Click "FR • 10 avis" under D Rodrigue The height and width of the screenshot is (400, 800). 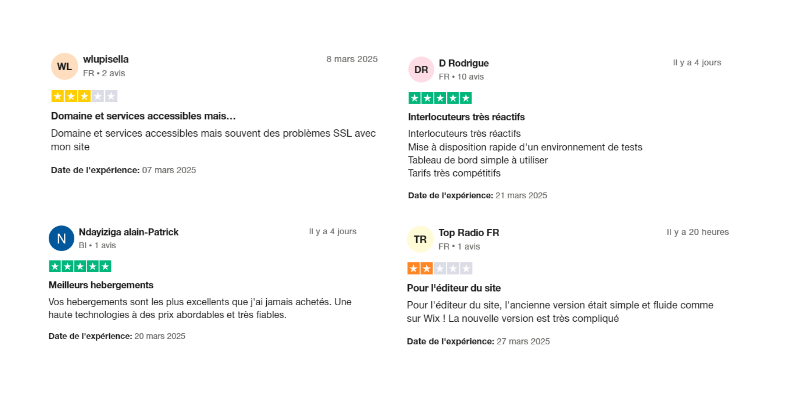[x=461, y=77]
